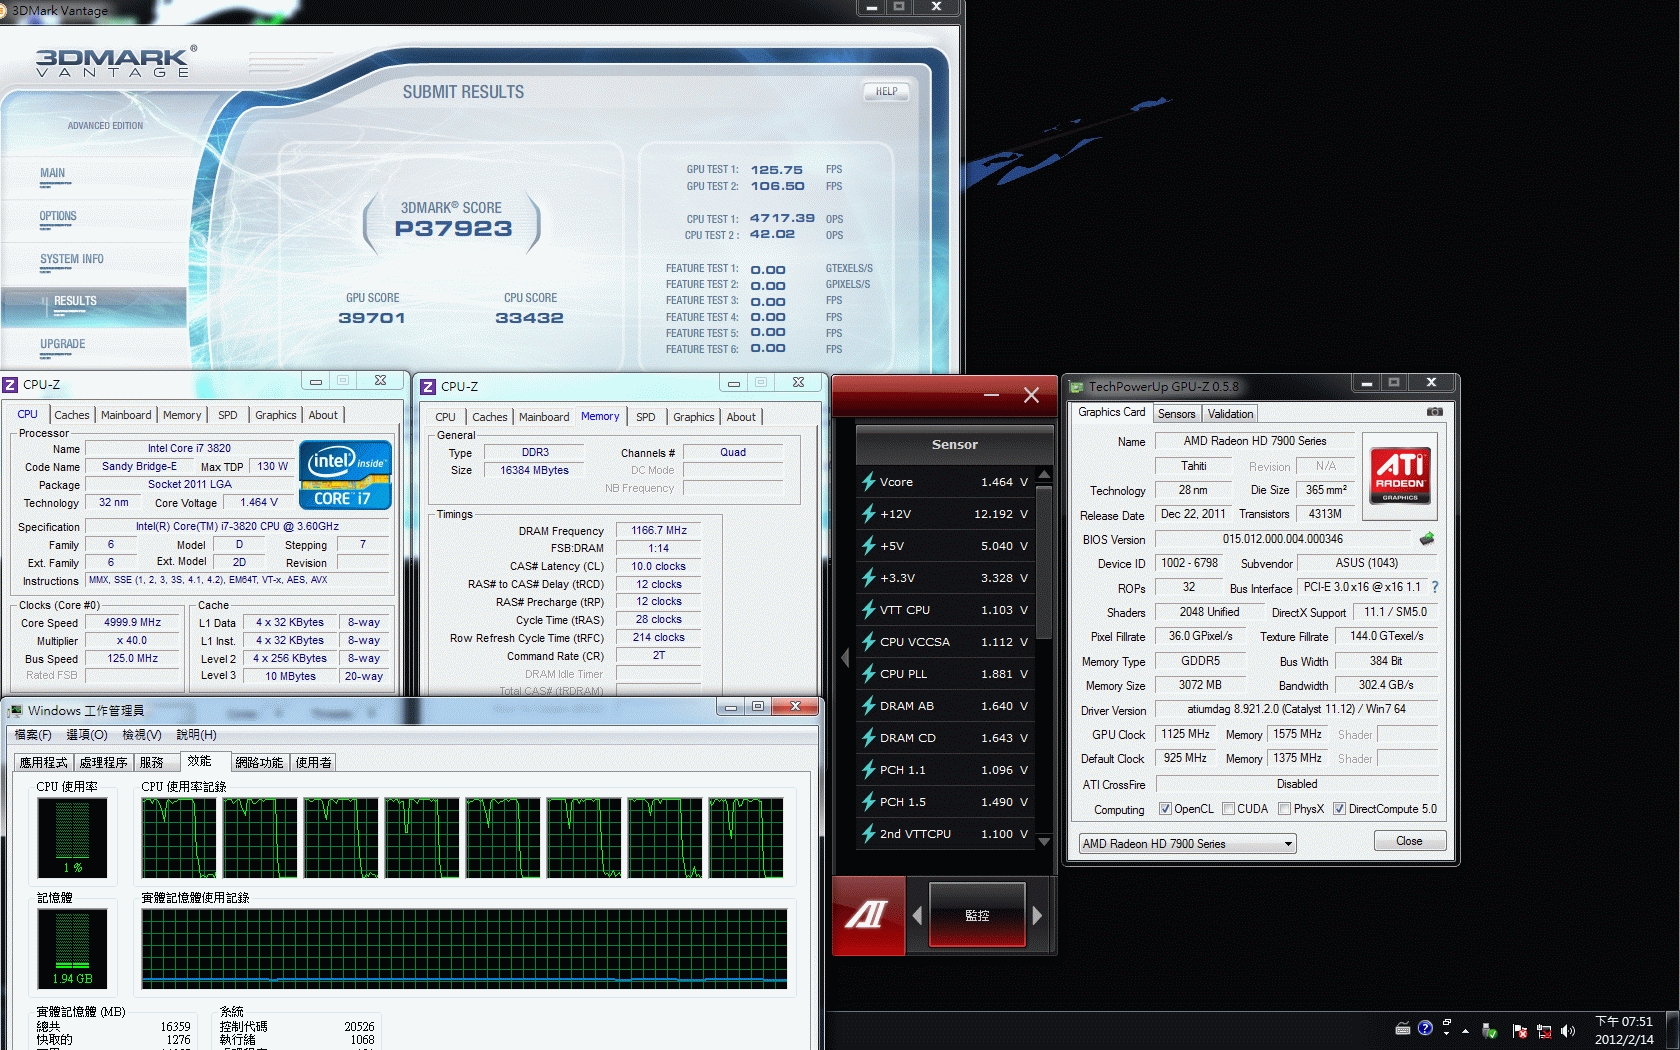Image resolution: width=1680 pixels, height=1050 pixels.
Task: Toggle the CUDA checkbox
Action: point(1228,809)
